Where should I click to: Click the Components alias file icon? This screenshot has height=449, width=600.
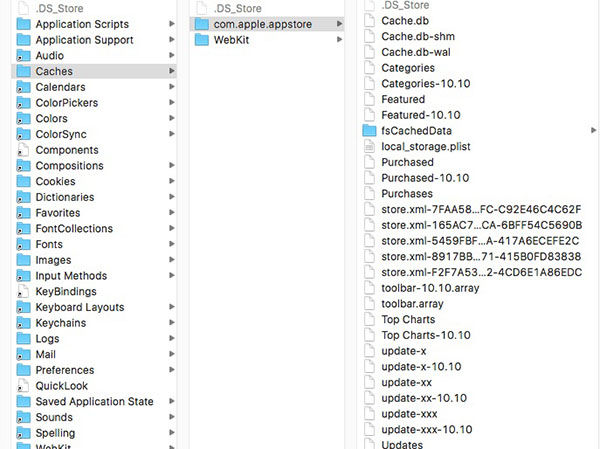pyautogui.click(x=23, y=150)
